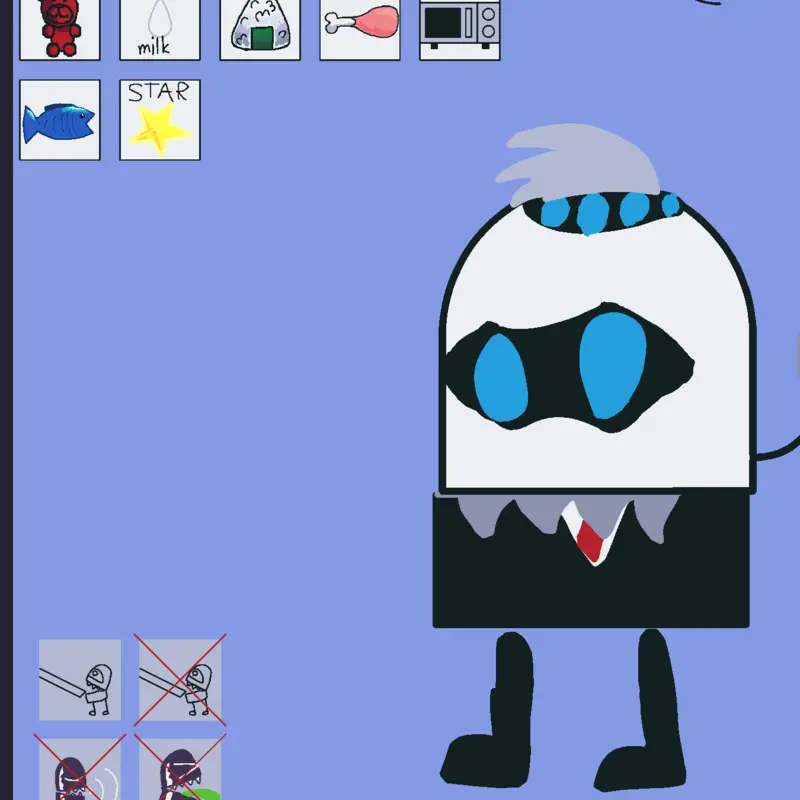This screenshot has width=800, height=800.
Task: Select the crossed-out sword attack tile
Action: click(180, 680)
